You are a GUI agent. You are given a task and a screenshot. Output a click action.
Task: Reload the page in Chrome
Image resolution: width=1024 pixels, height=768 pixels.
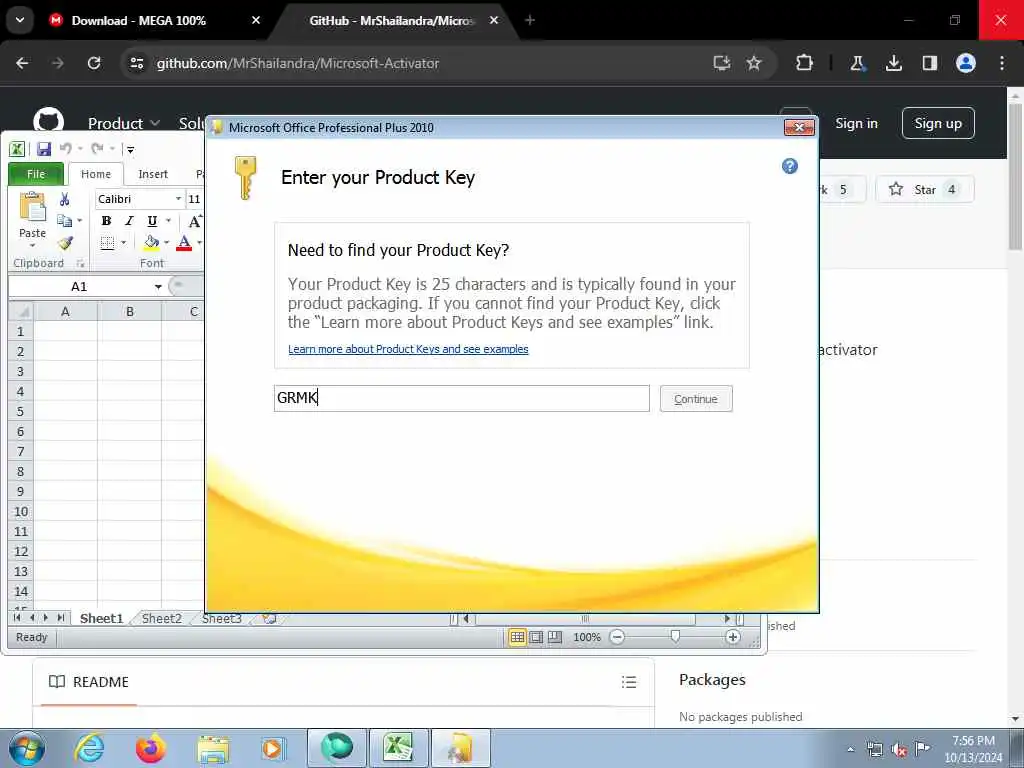(94, 63)
